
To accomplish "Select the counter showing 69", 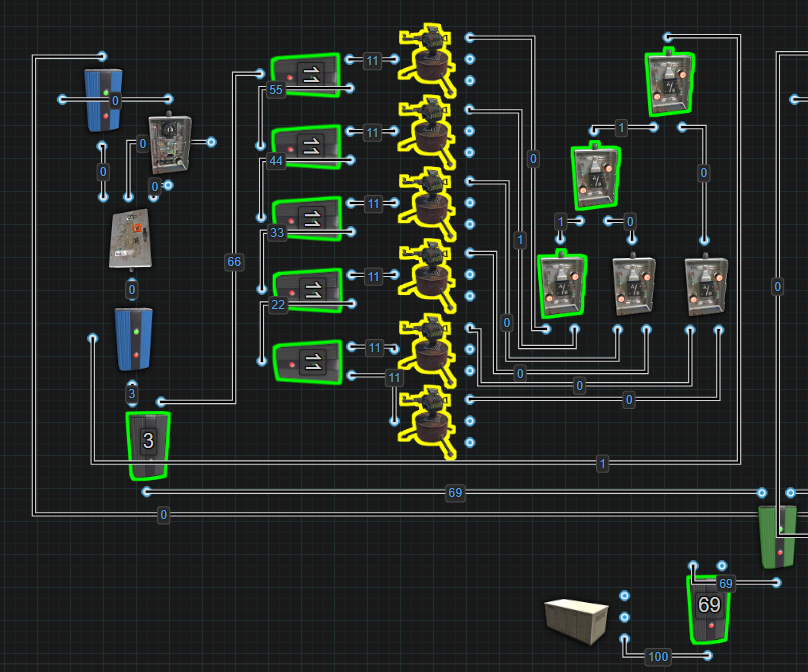I will [x=709, y=610].
